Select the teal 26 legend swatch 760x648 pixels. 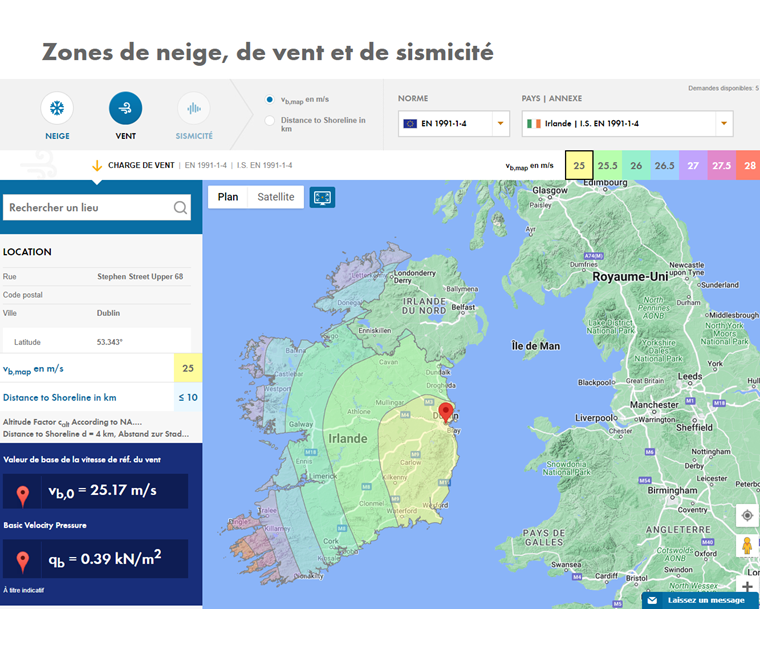(636, 165)
